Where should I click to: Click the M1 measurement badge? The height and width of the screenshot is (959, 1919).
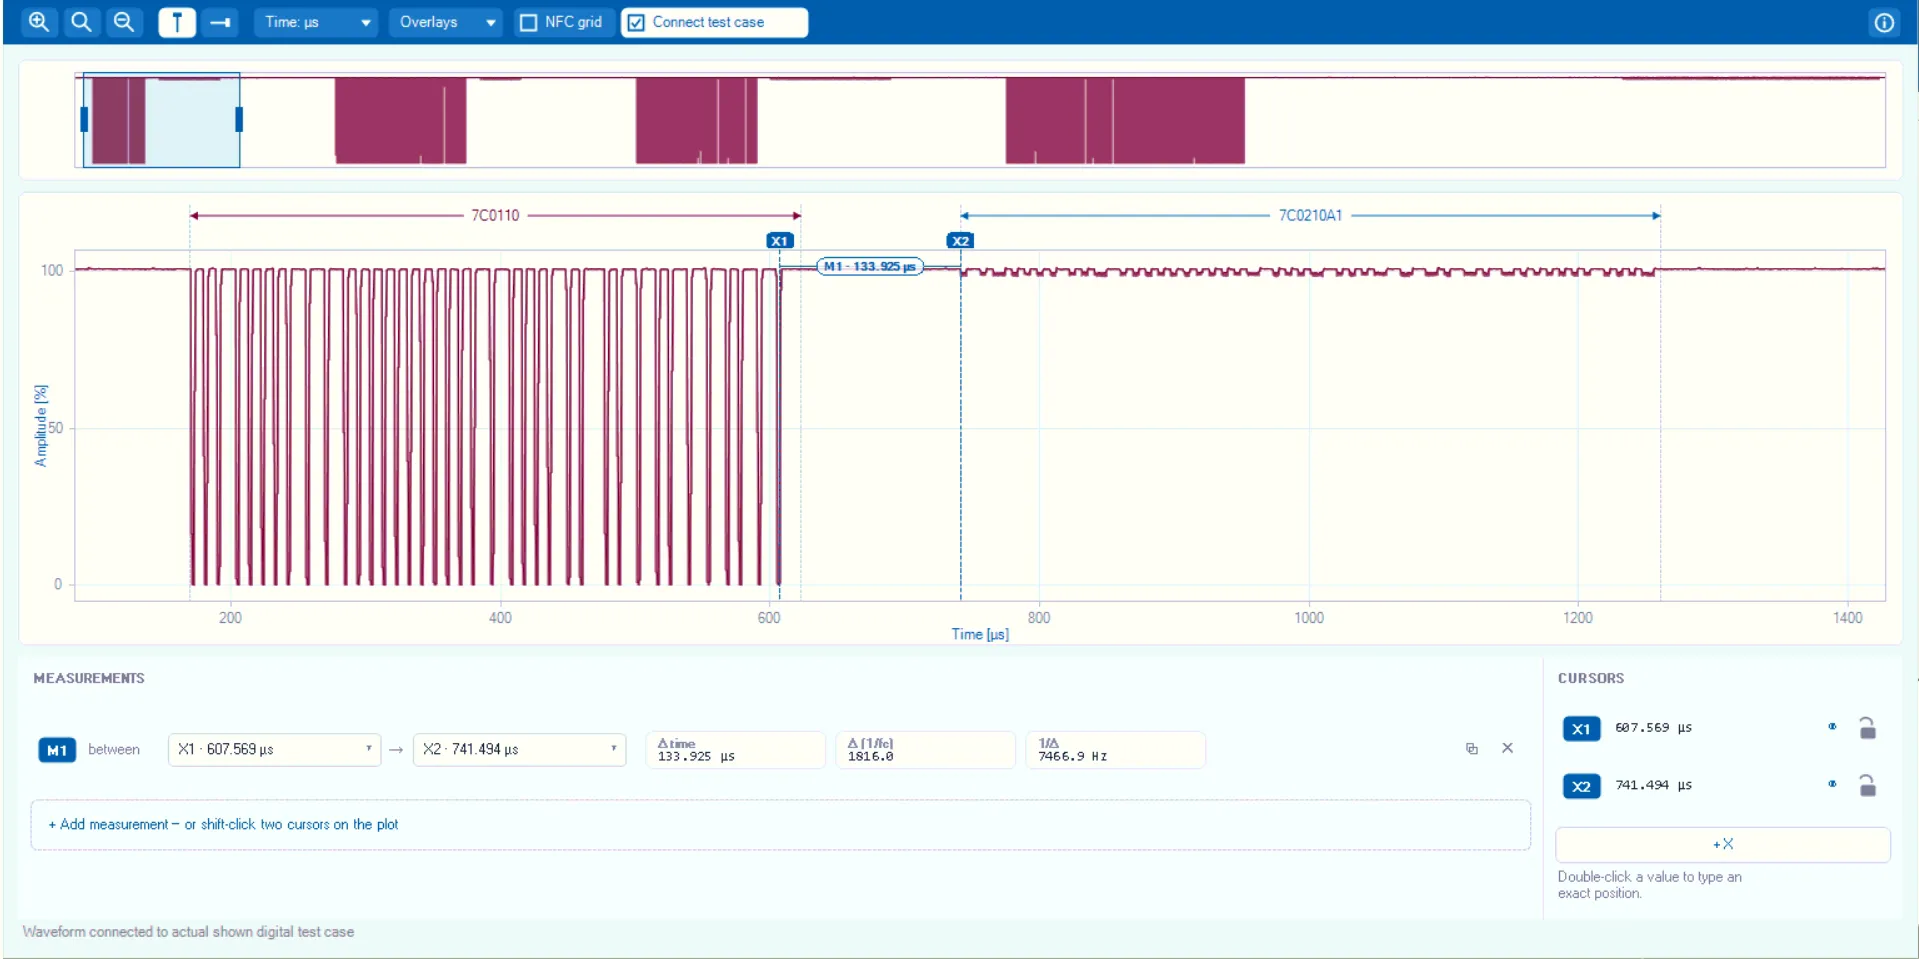pos(57,750)
